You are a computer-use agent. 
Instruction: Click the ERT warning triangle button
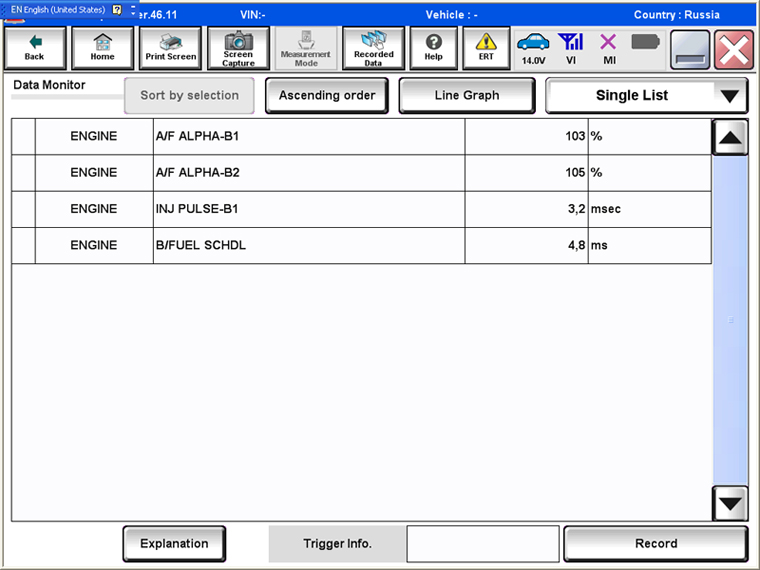[x=486, y=48]
